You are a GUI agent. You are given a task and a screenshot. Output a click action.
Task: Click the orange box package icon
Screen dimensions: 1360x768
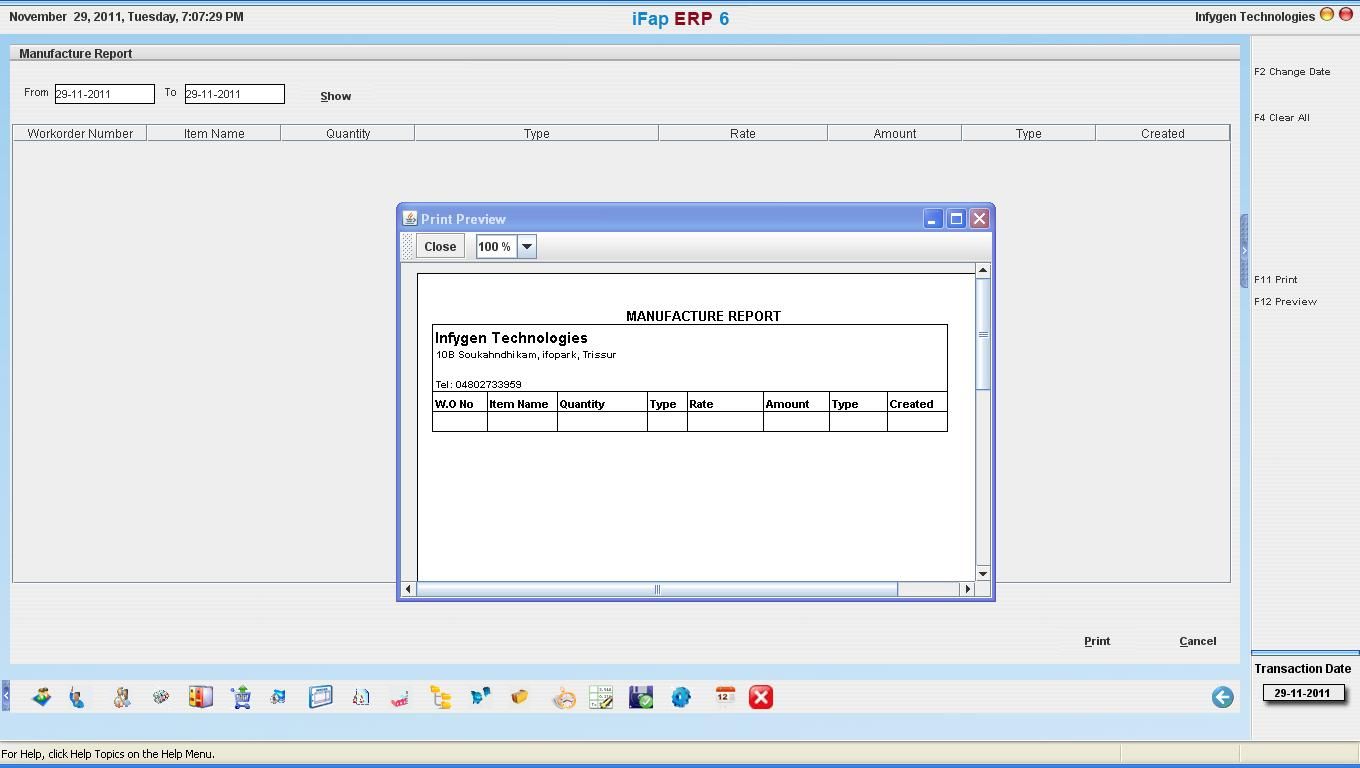click(x=519, y=697)
